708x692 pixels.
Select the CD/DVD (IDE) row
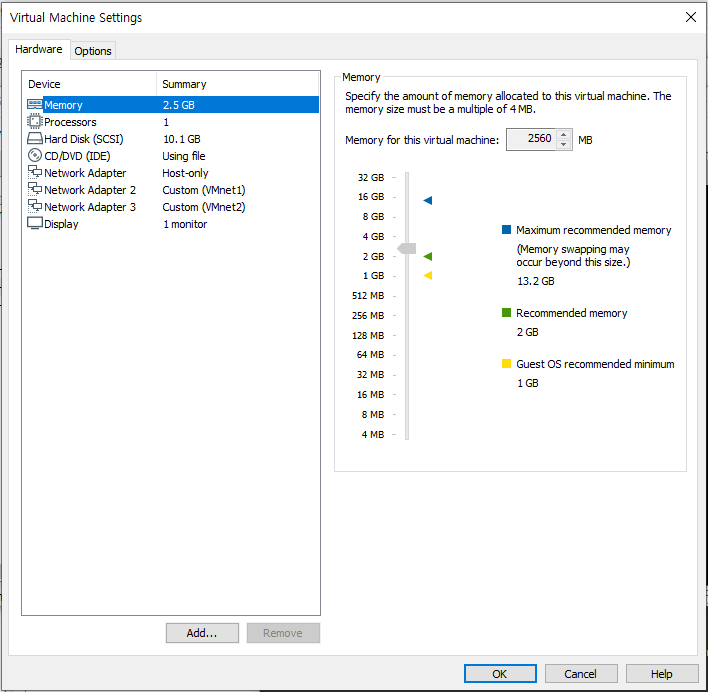tap(172, 156)
